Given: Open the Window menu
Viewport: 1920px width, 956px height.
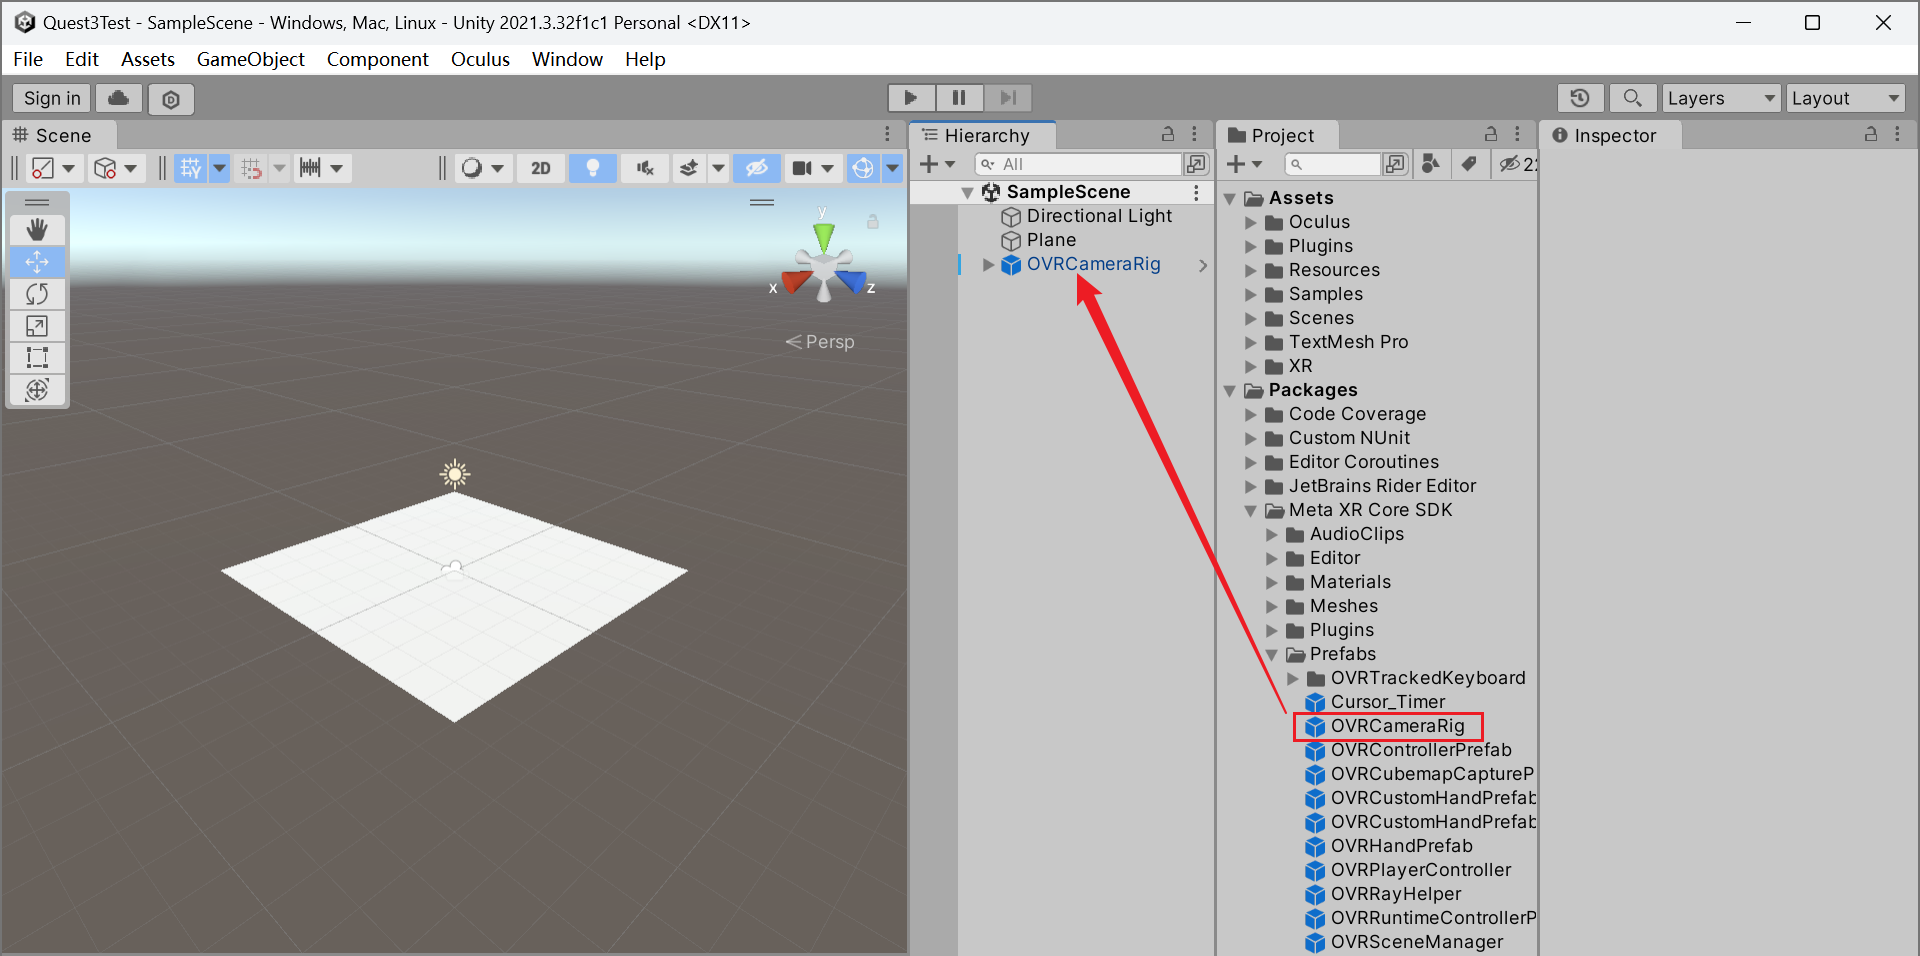Looking at the screenshot, I should (x=567, y=59).
